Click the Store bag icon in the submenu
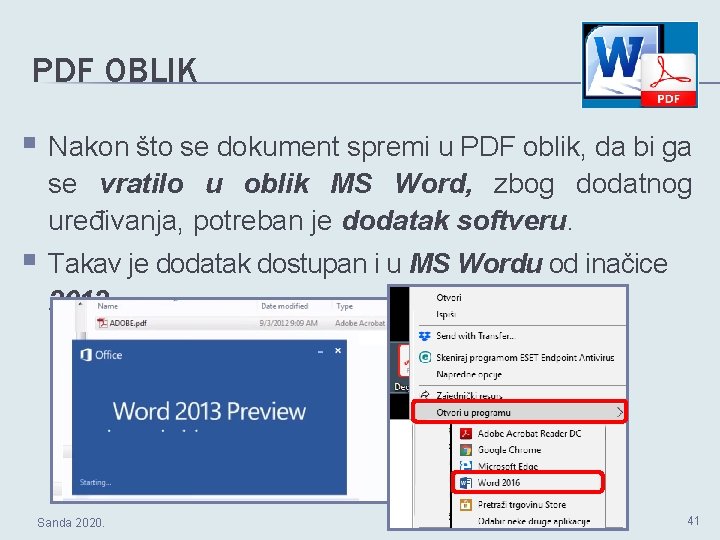The image size is (720, 540). pos(466,505)
